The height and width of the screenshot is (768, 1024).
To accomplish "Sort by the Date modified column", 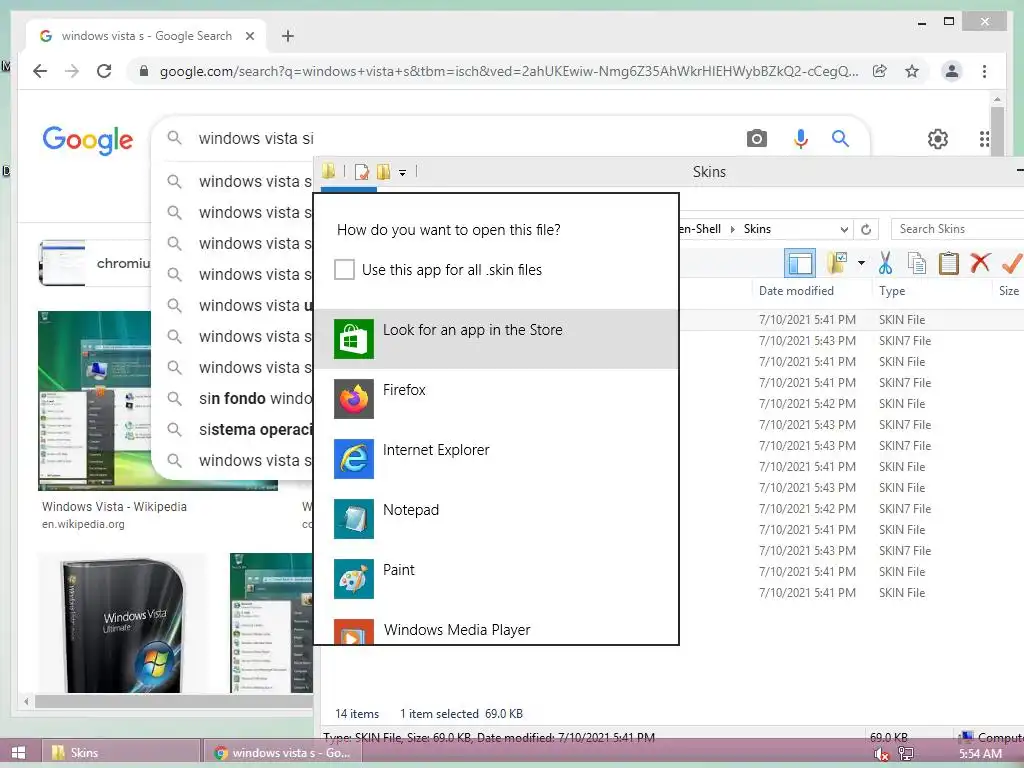I will (812, 291).
